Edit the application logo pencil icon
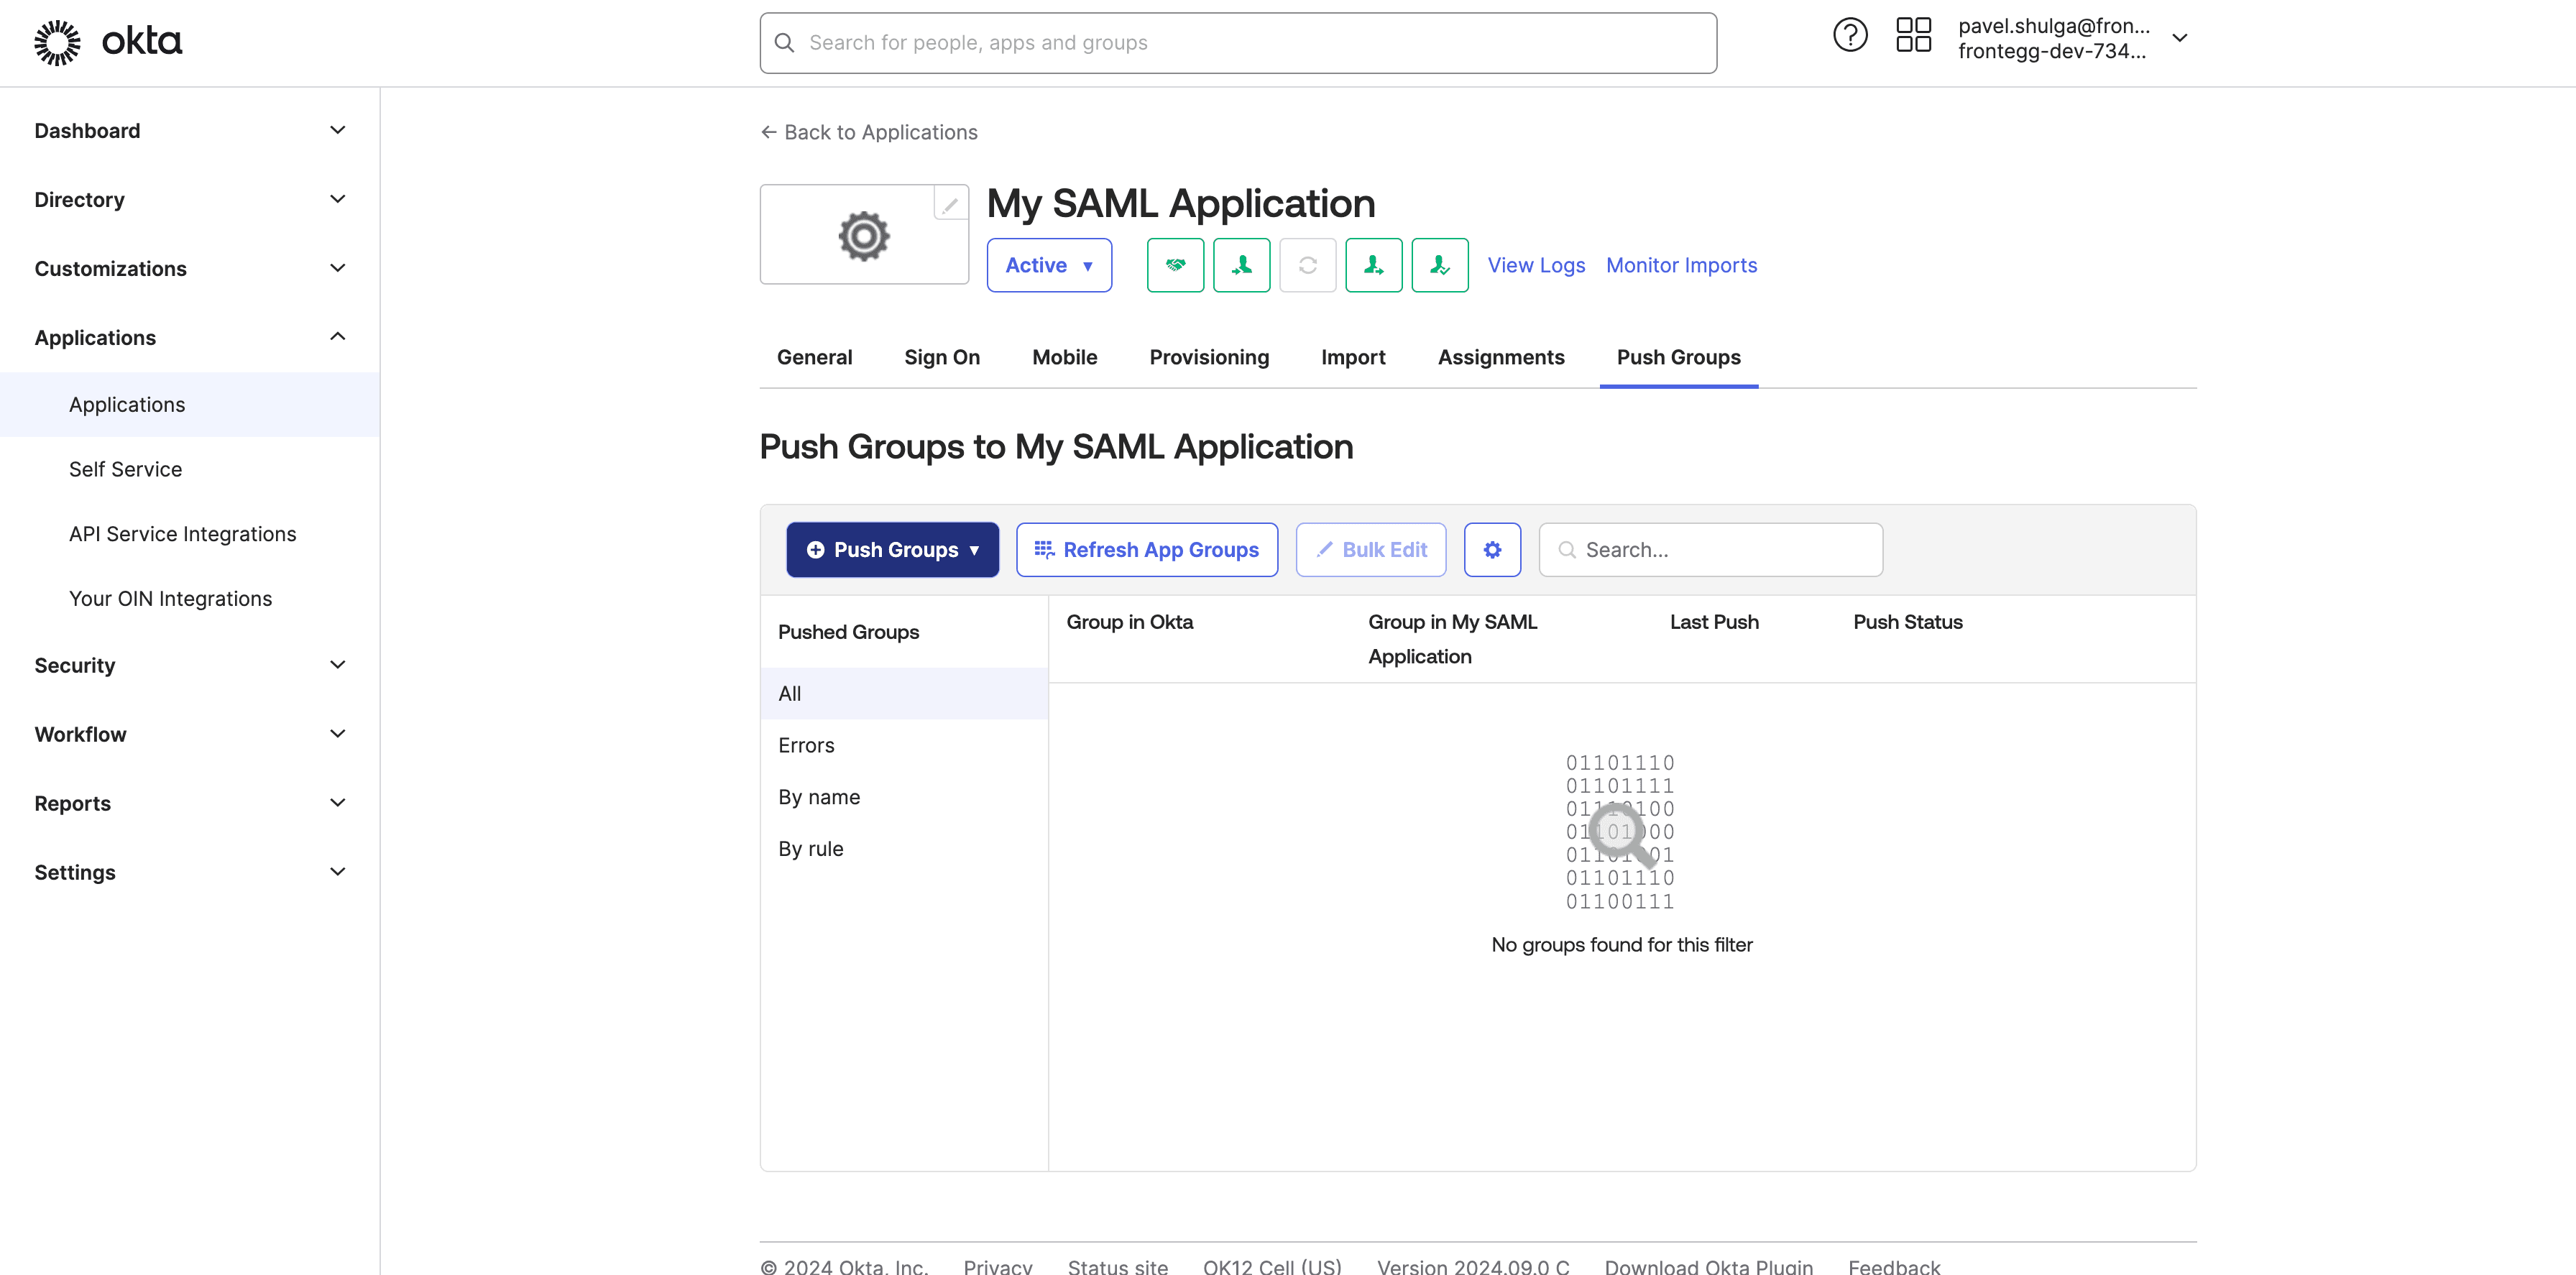Screen dimensions: 2576x1275 click(x=950, y=203)
